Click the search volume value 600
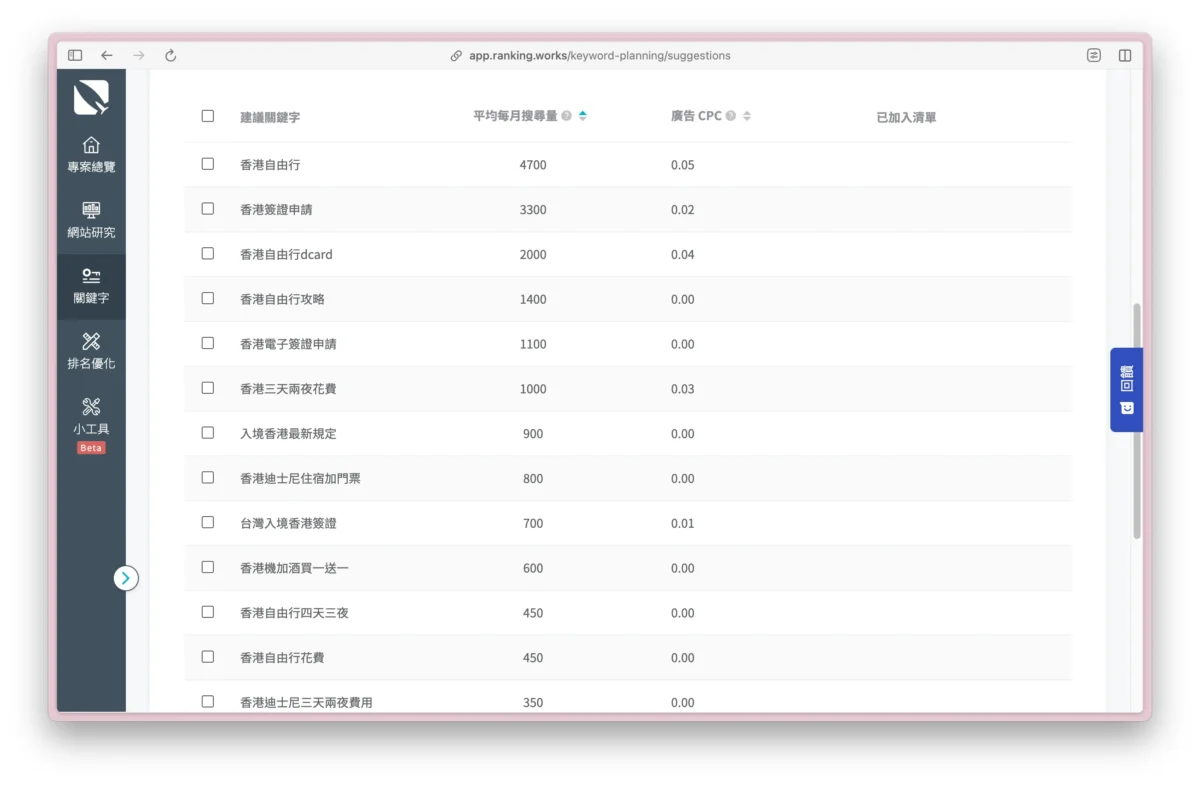Image resolution: width=1200 pixels, height=785 pixels. (533, 568)
